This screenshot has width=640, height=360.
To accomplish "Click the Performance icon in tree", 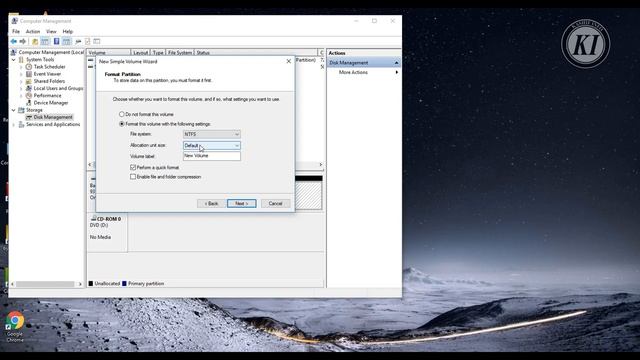I will click(x=29, y=96).
